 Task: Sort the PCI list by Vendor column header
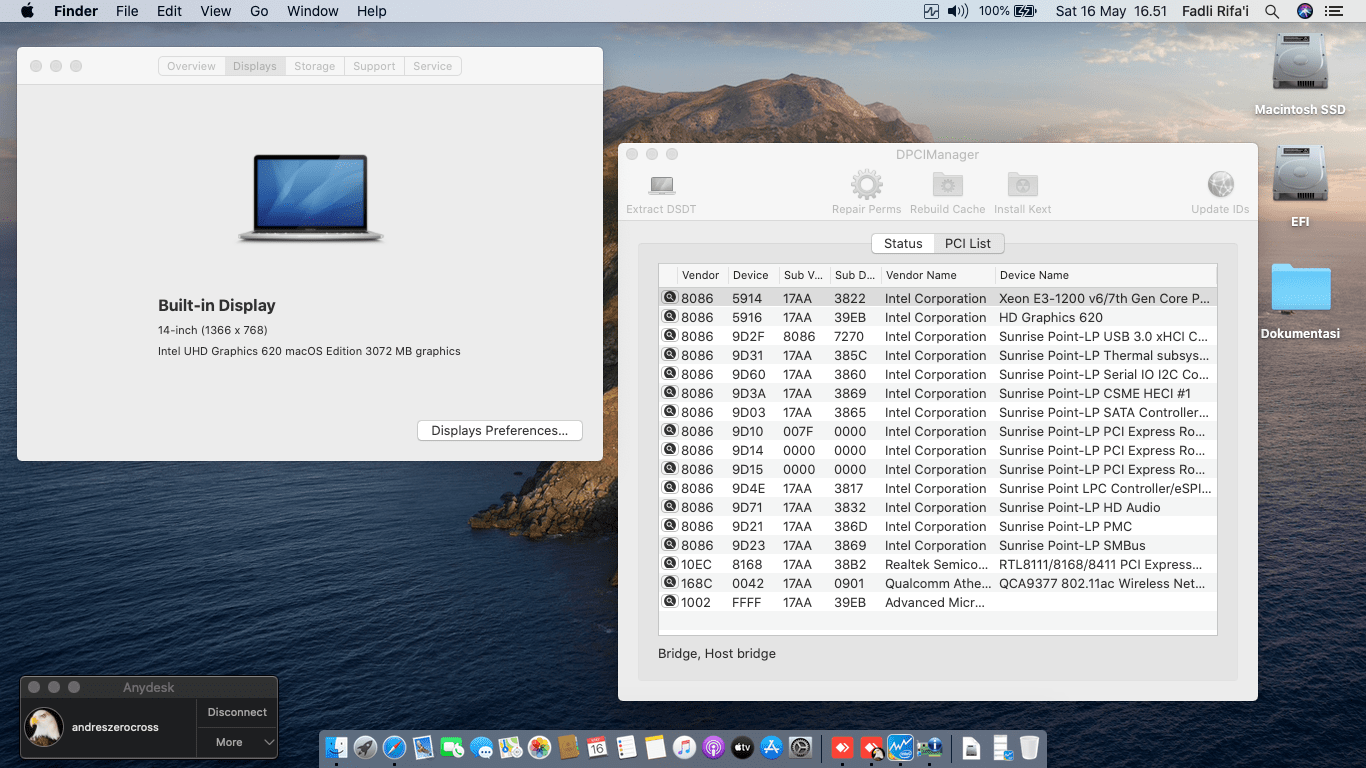(x=700, y=275)
